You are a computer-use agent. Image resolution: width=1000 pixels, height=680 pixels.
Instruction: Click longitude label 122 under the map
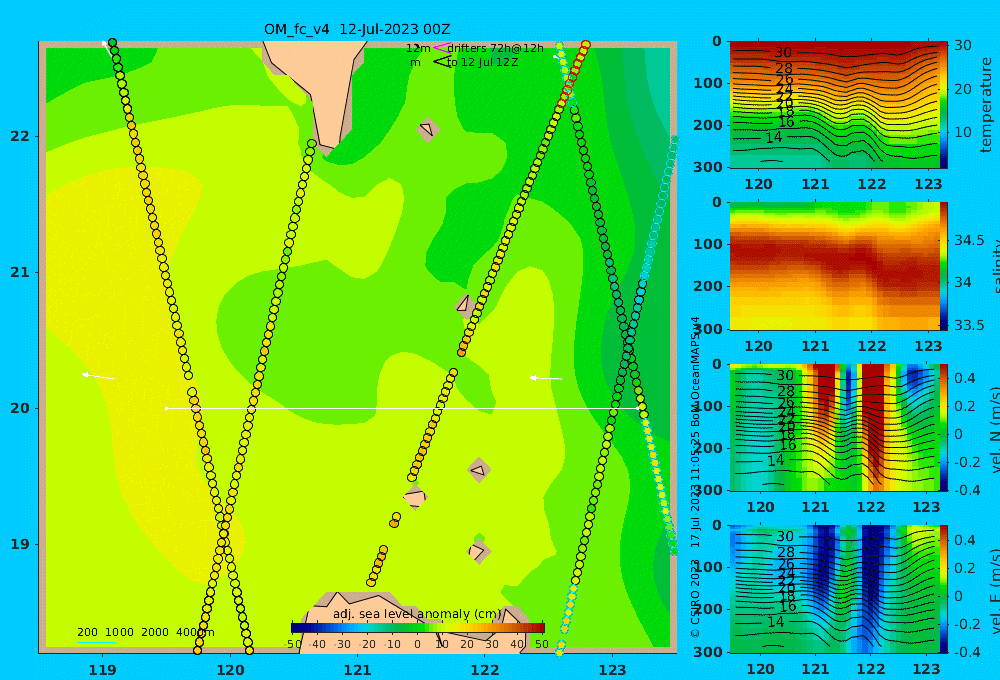click(485, 670)
